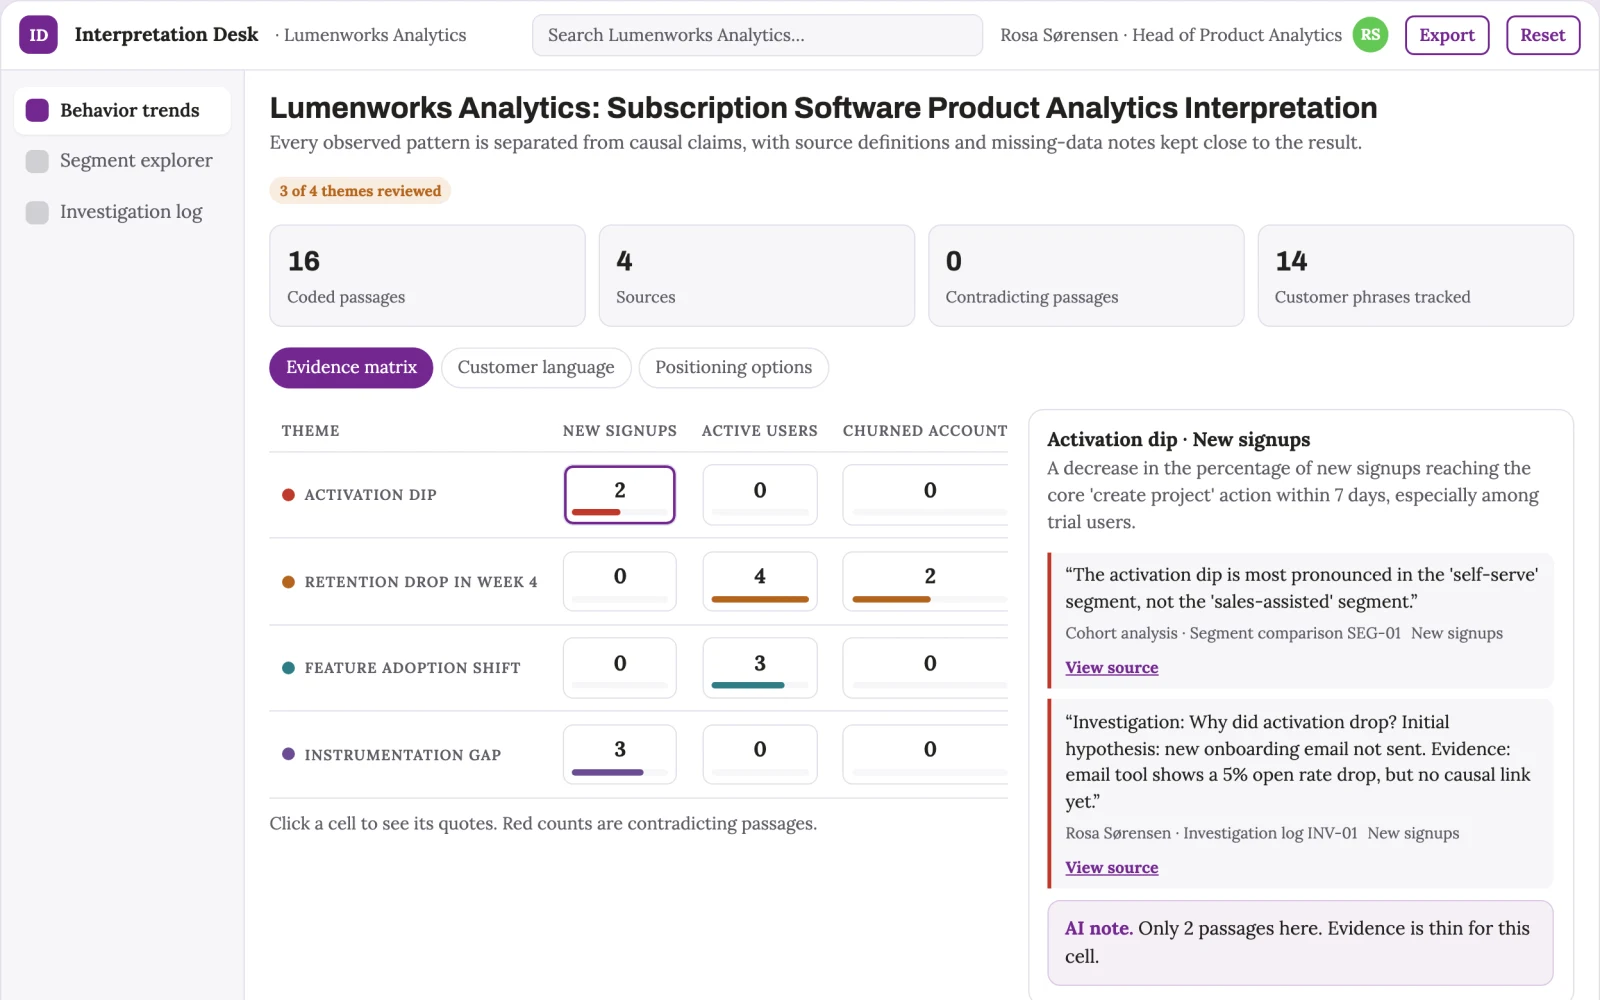Screen dimensions: 1600x1000
Task: Open the 4 Sources card
Action: [757, 276]
